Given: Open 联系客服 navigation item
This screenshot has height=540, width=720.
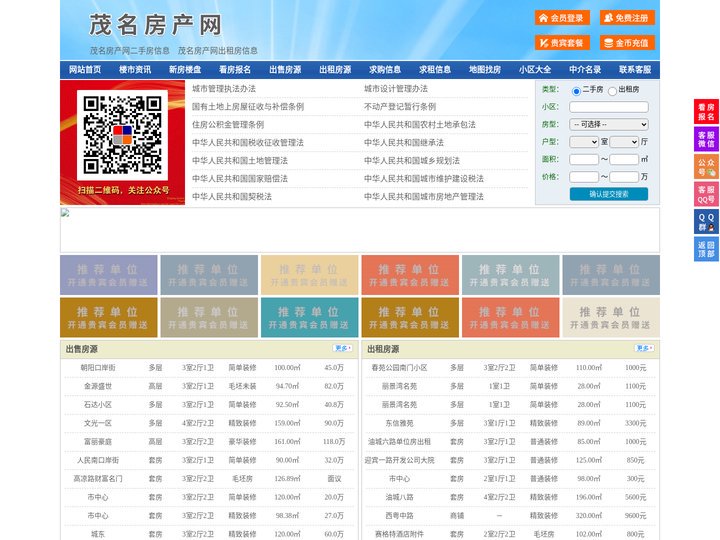Looking at the screenshot, I should point(635,70).
